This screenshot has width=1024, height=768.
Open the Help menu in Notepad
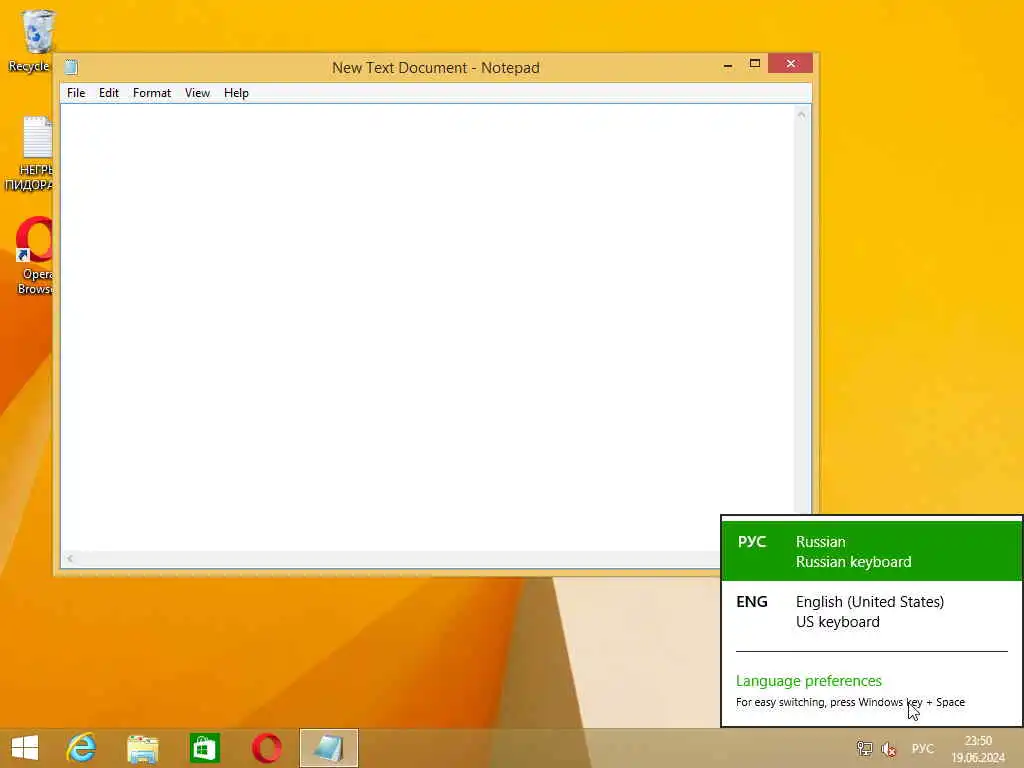tap(236, 93)
